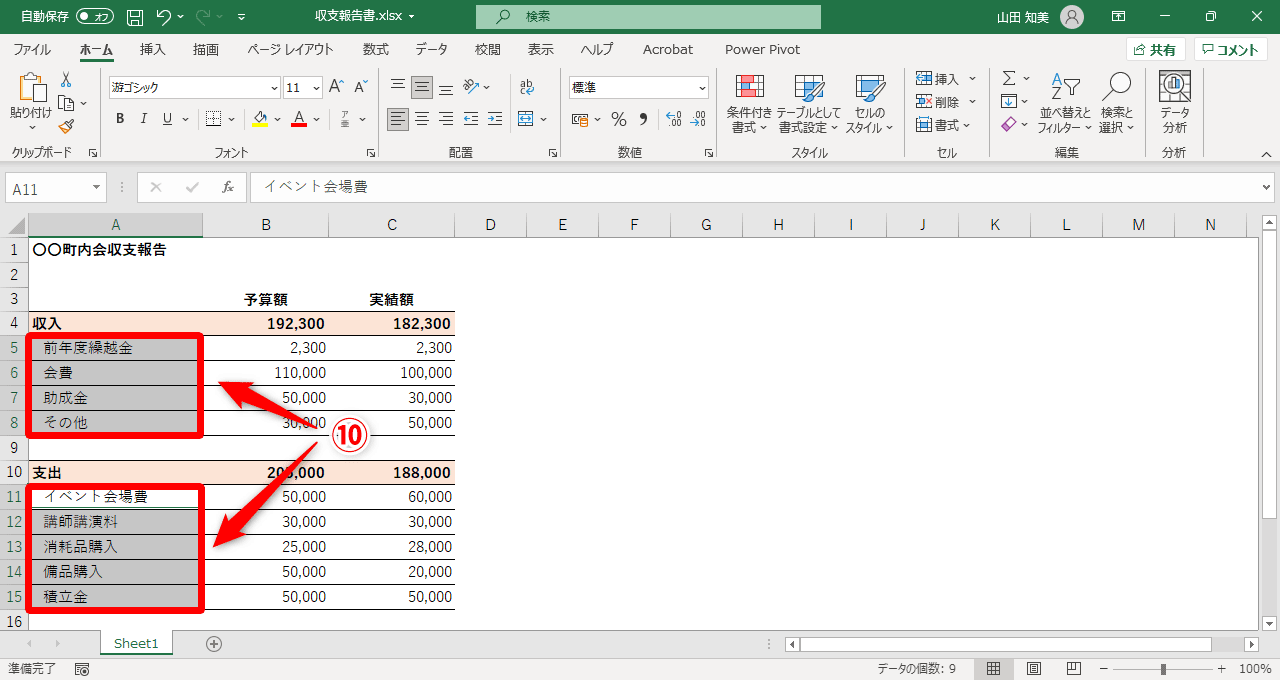Decrease font size with small A icon
1280x680 pixels.
[361, 87]
